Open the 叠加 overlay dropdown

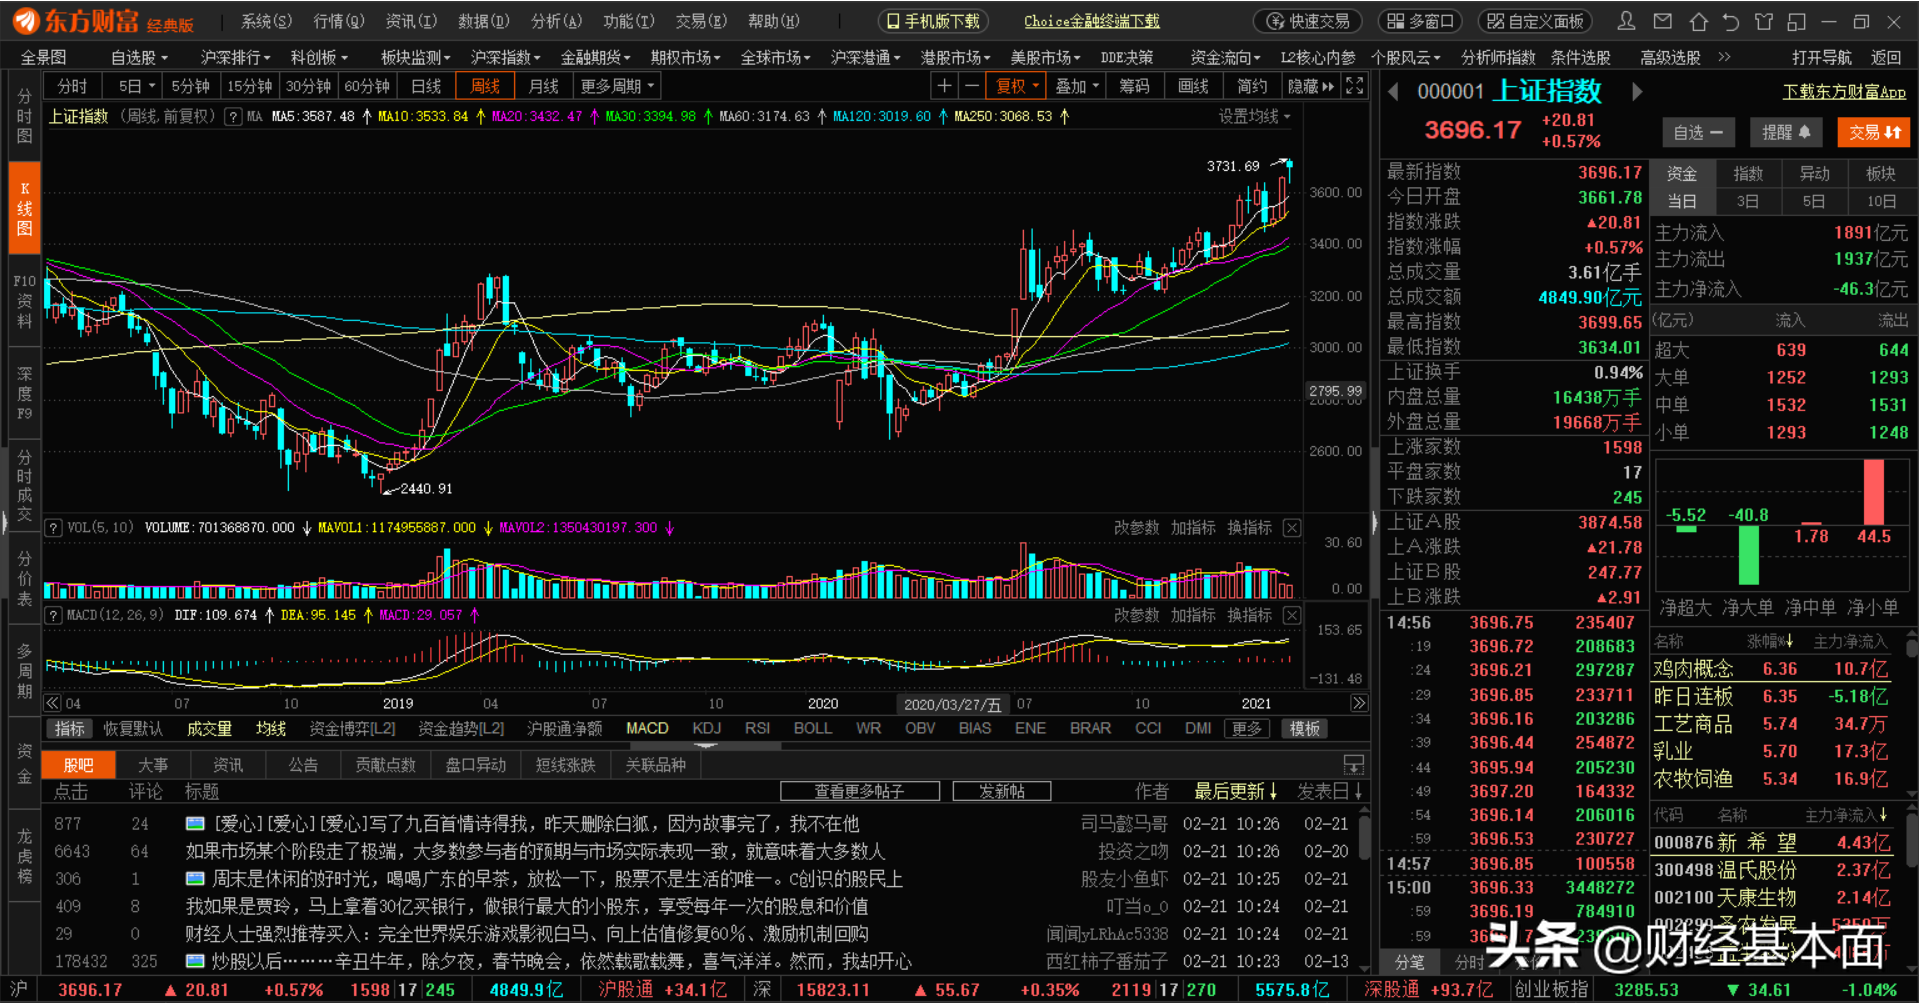1076,86
